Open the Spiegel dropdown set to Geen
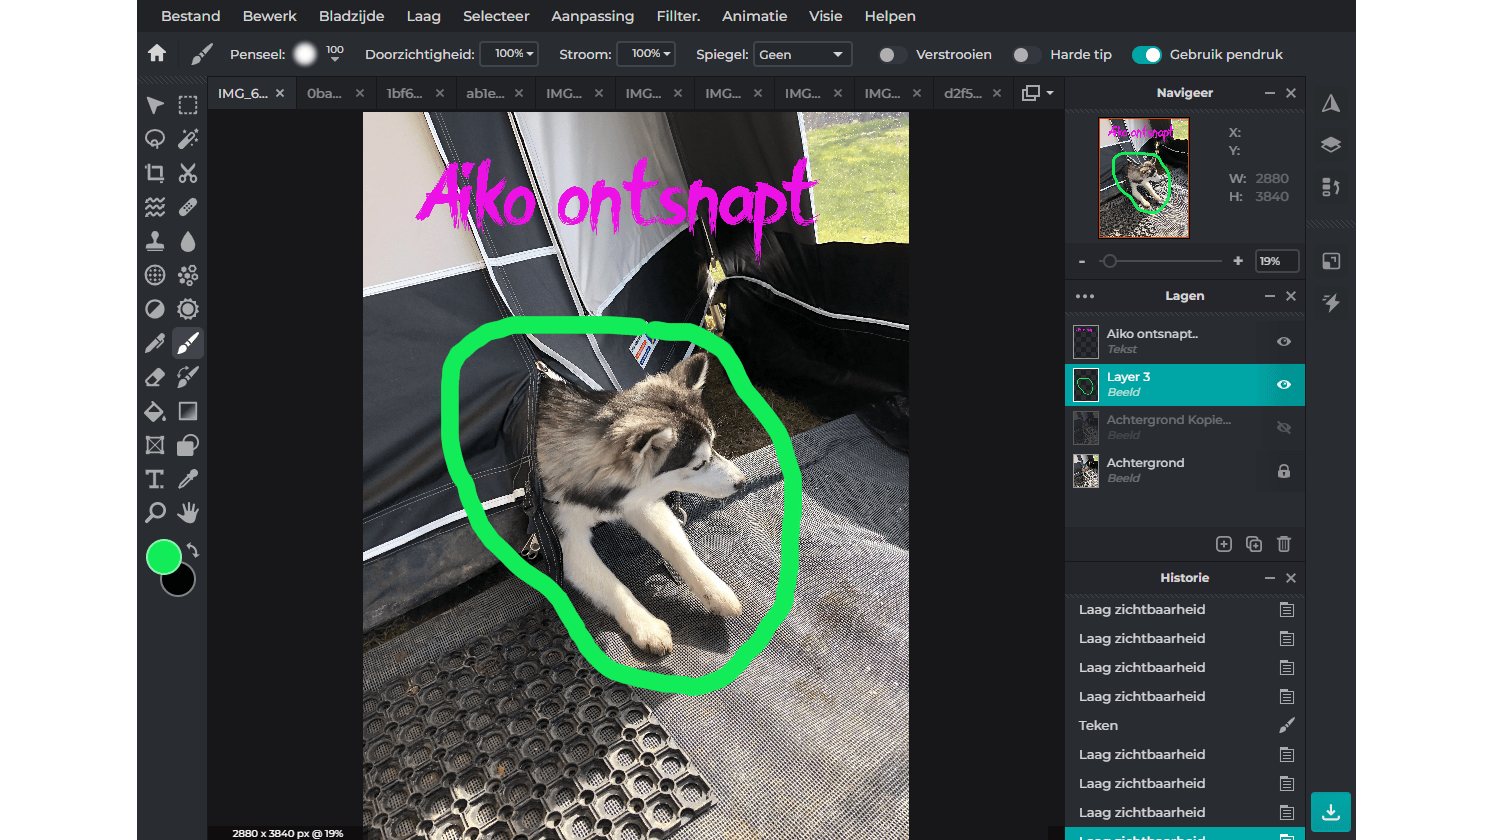Image resolution: width=1493 pixels, height=840 pixels. [x=803, y=54]
